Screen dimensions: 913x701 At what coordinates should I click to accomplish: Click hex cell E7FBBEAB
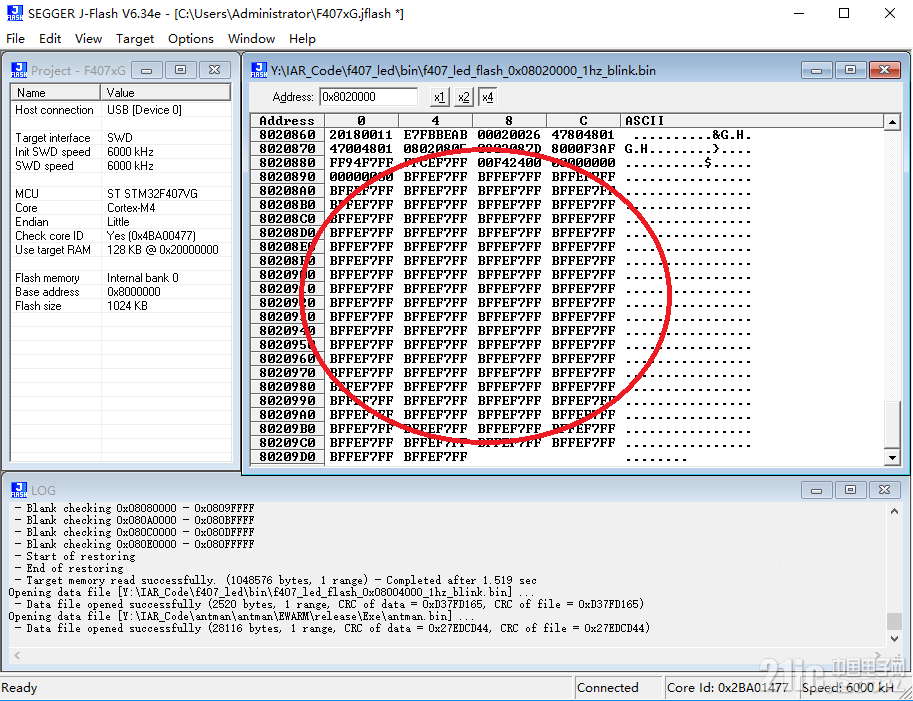pos(436,134)
